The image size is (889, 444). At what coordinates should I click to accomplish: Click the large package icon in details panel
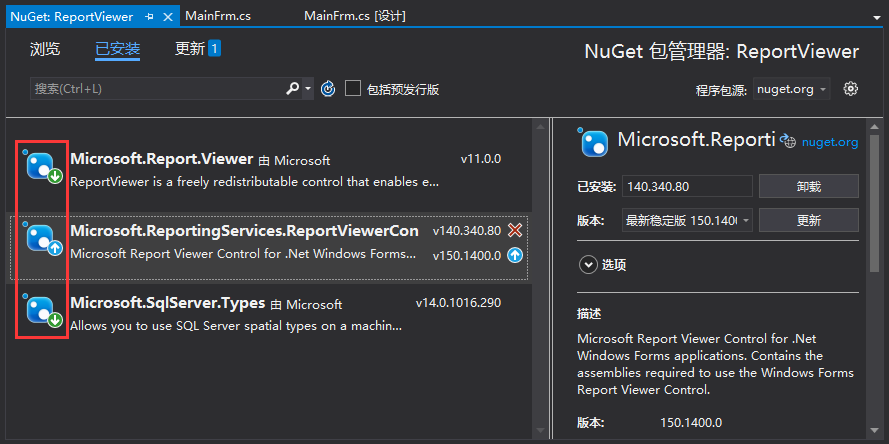pos(593,142)
